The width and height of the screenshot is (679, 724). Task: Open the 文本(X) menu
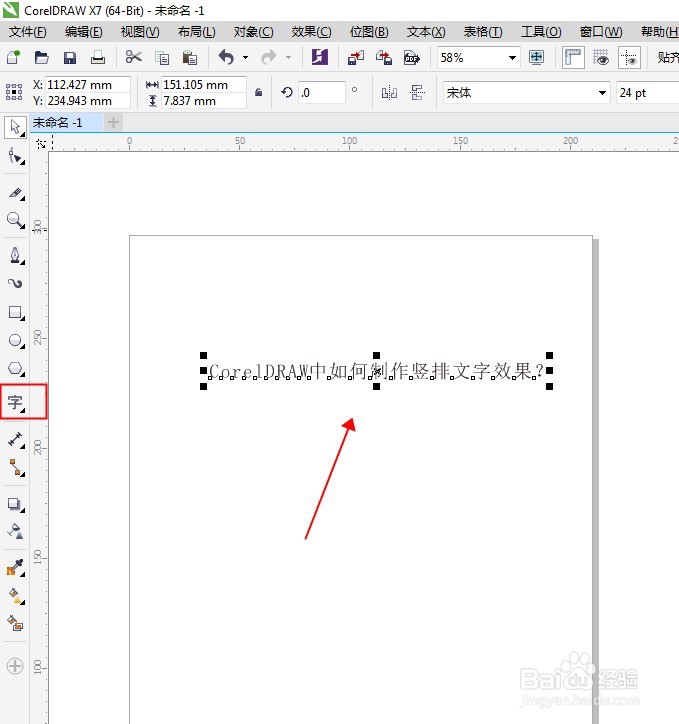426,32
